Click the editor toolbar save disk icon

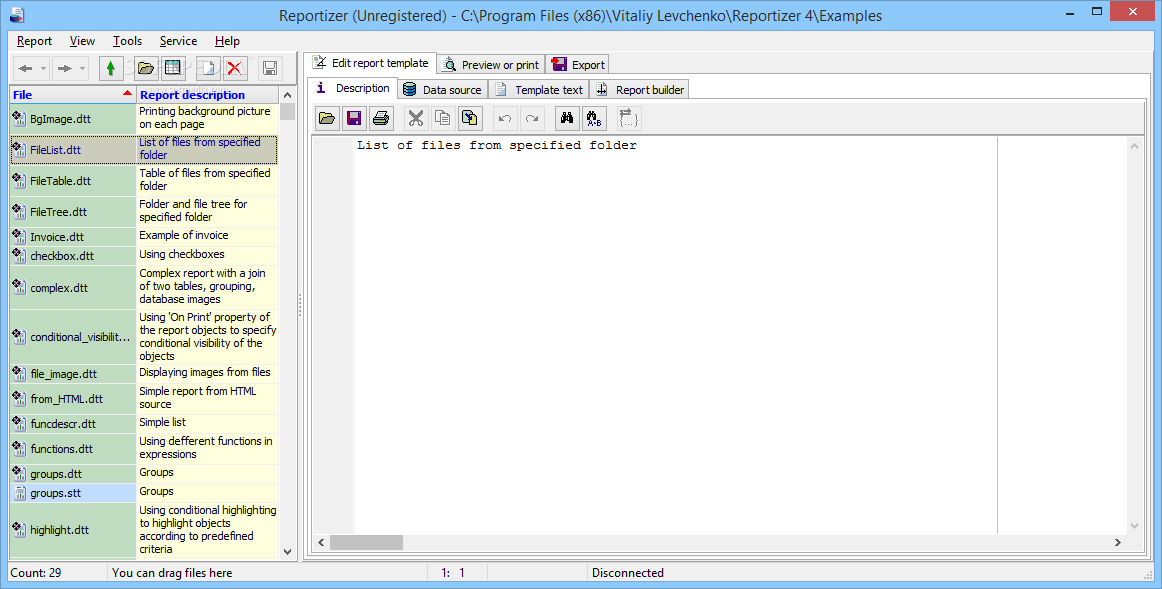(353, 118)
